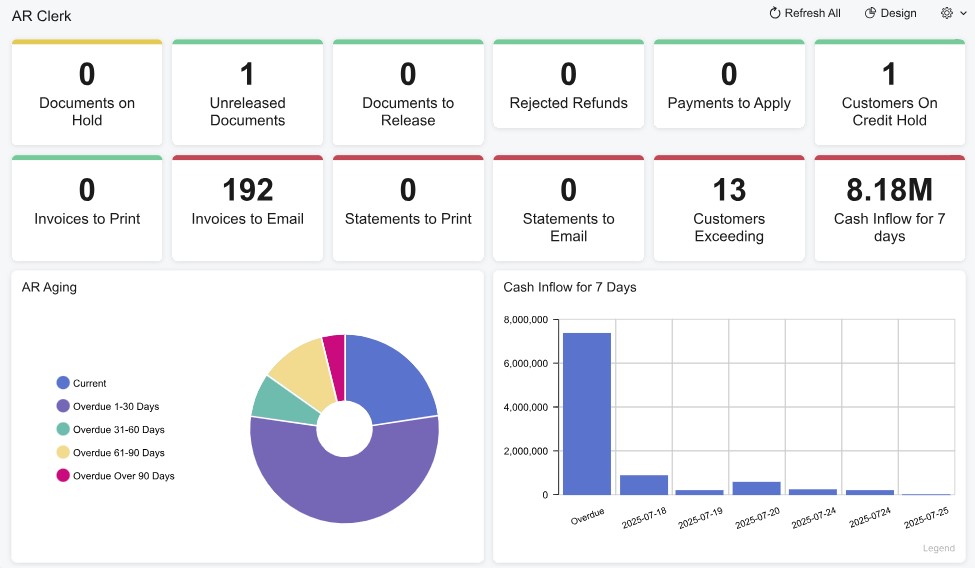
Task: Open the settings gear menu
Action: tap(947, 13)
